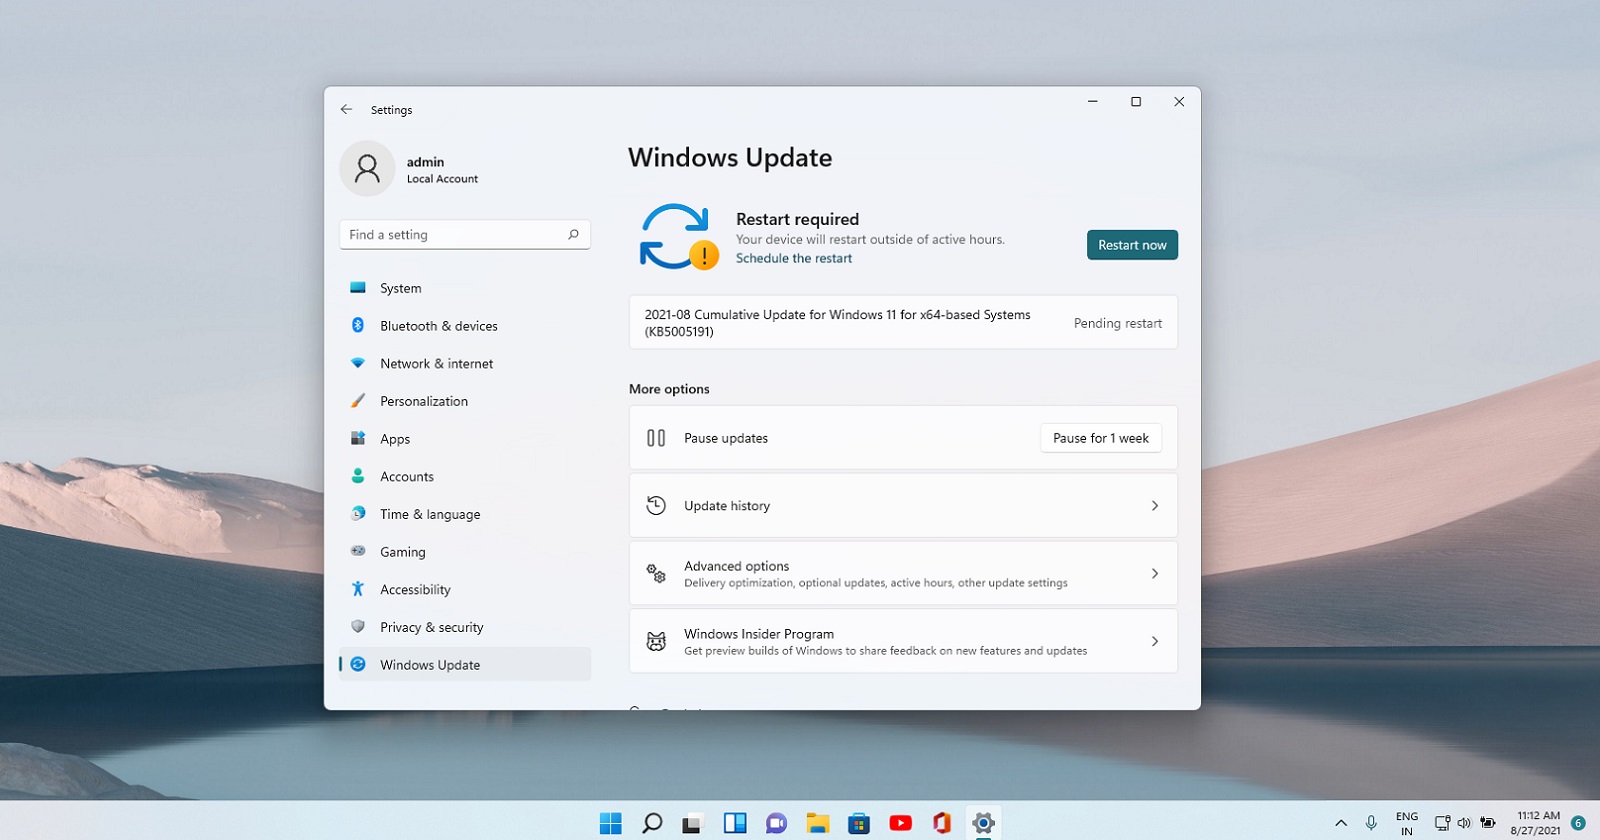Click the admin profile avatar
The height and width of the screenshot is (840, 1600).
[367, 168]
